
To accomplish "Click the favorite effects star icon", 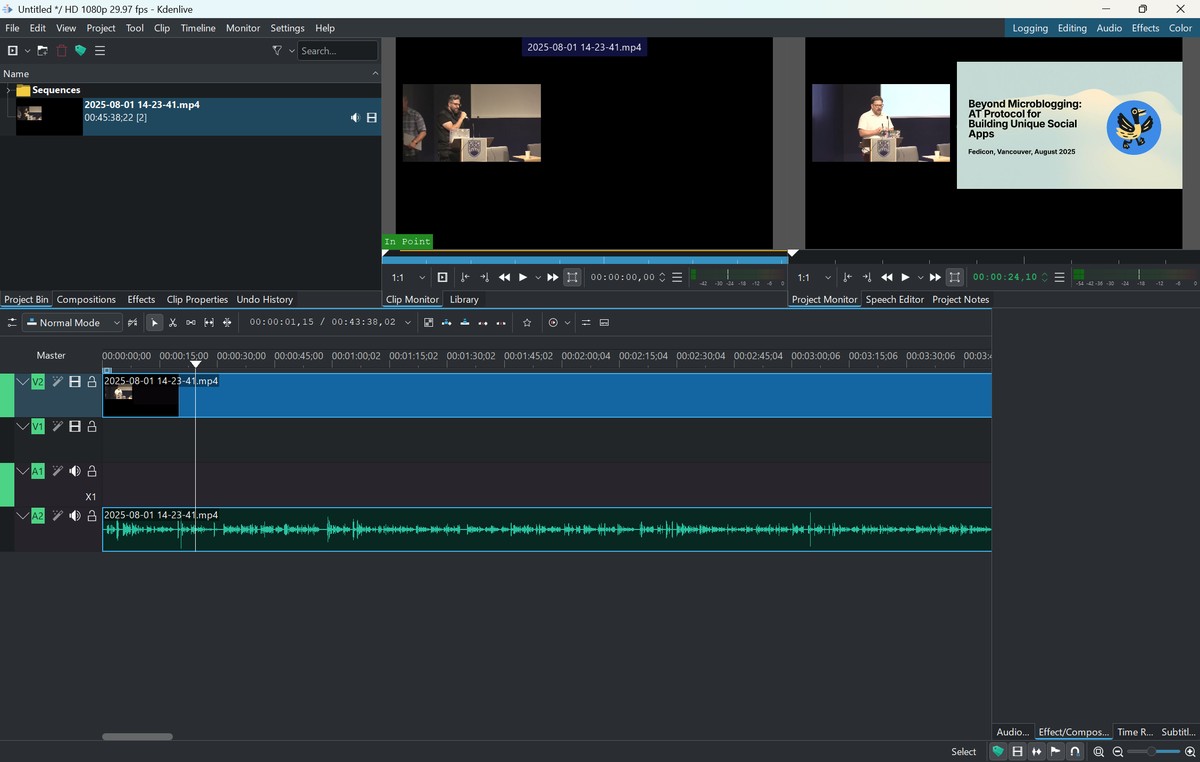I will (527, 323).
